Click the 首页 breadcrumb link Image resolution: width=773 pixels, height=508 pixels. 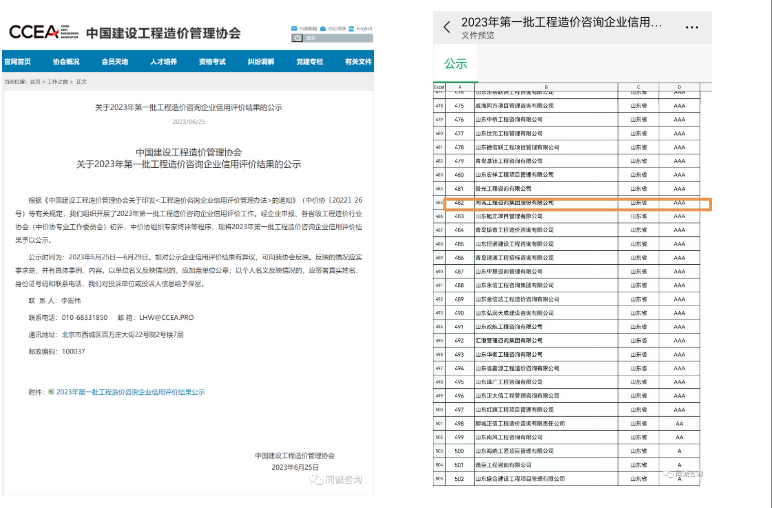point(35,82)
